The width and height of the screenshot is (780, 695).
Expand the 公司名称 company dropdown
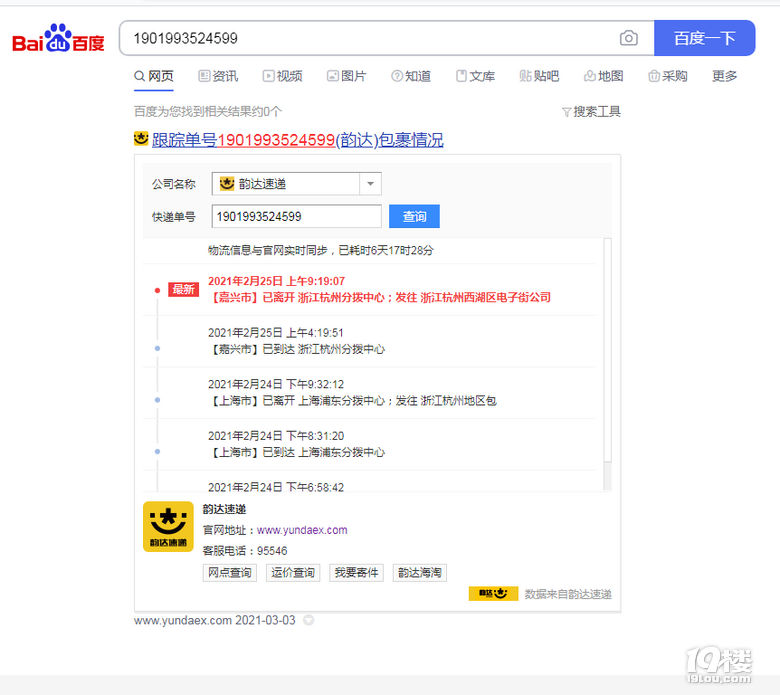point(296,184)
